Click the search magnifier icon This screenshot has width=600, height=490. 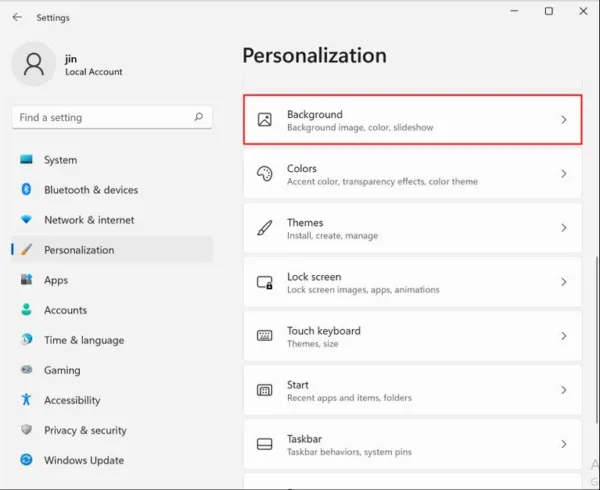point(199,117)
